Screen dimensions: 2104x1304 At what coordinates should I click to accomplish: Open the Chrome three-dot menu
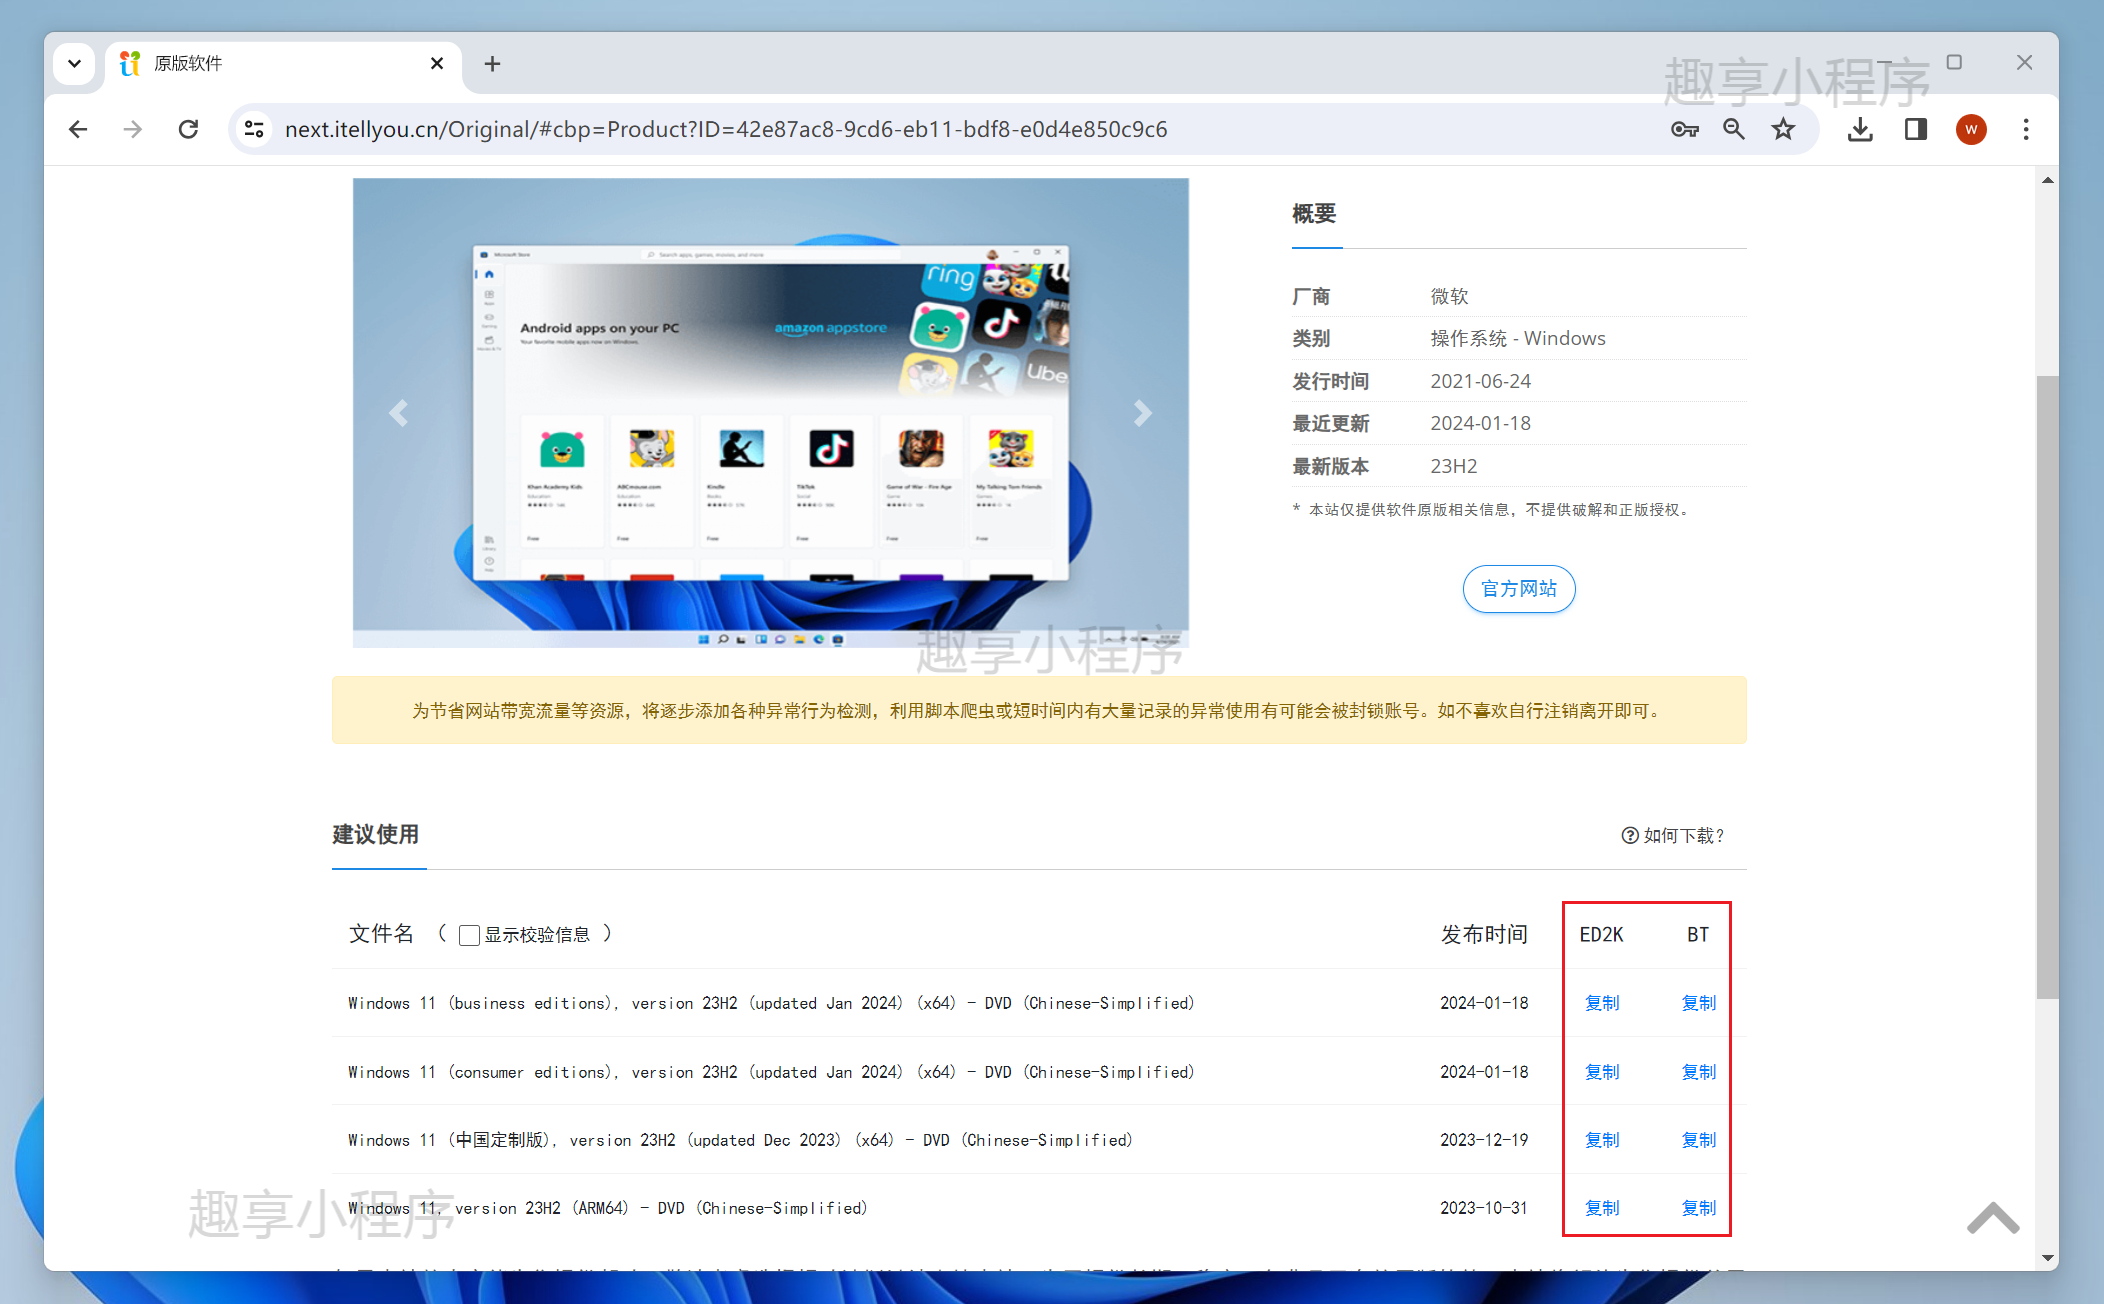(x=2026, y=129)
